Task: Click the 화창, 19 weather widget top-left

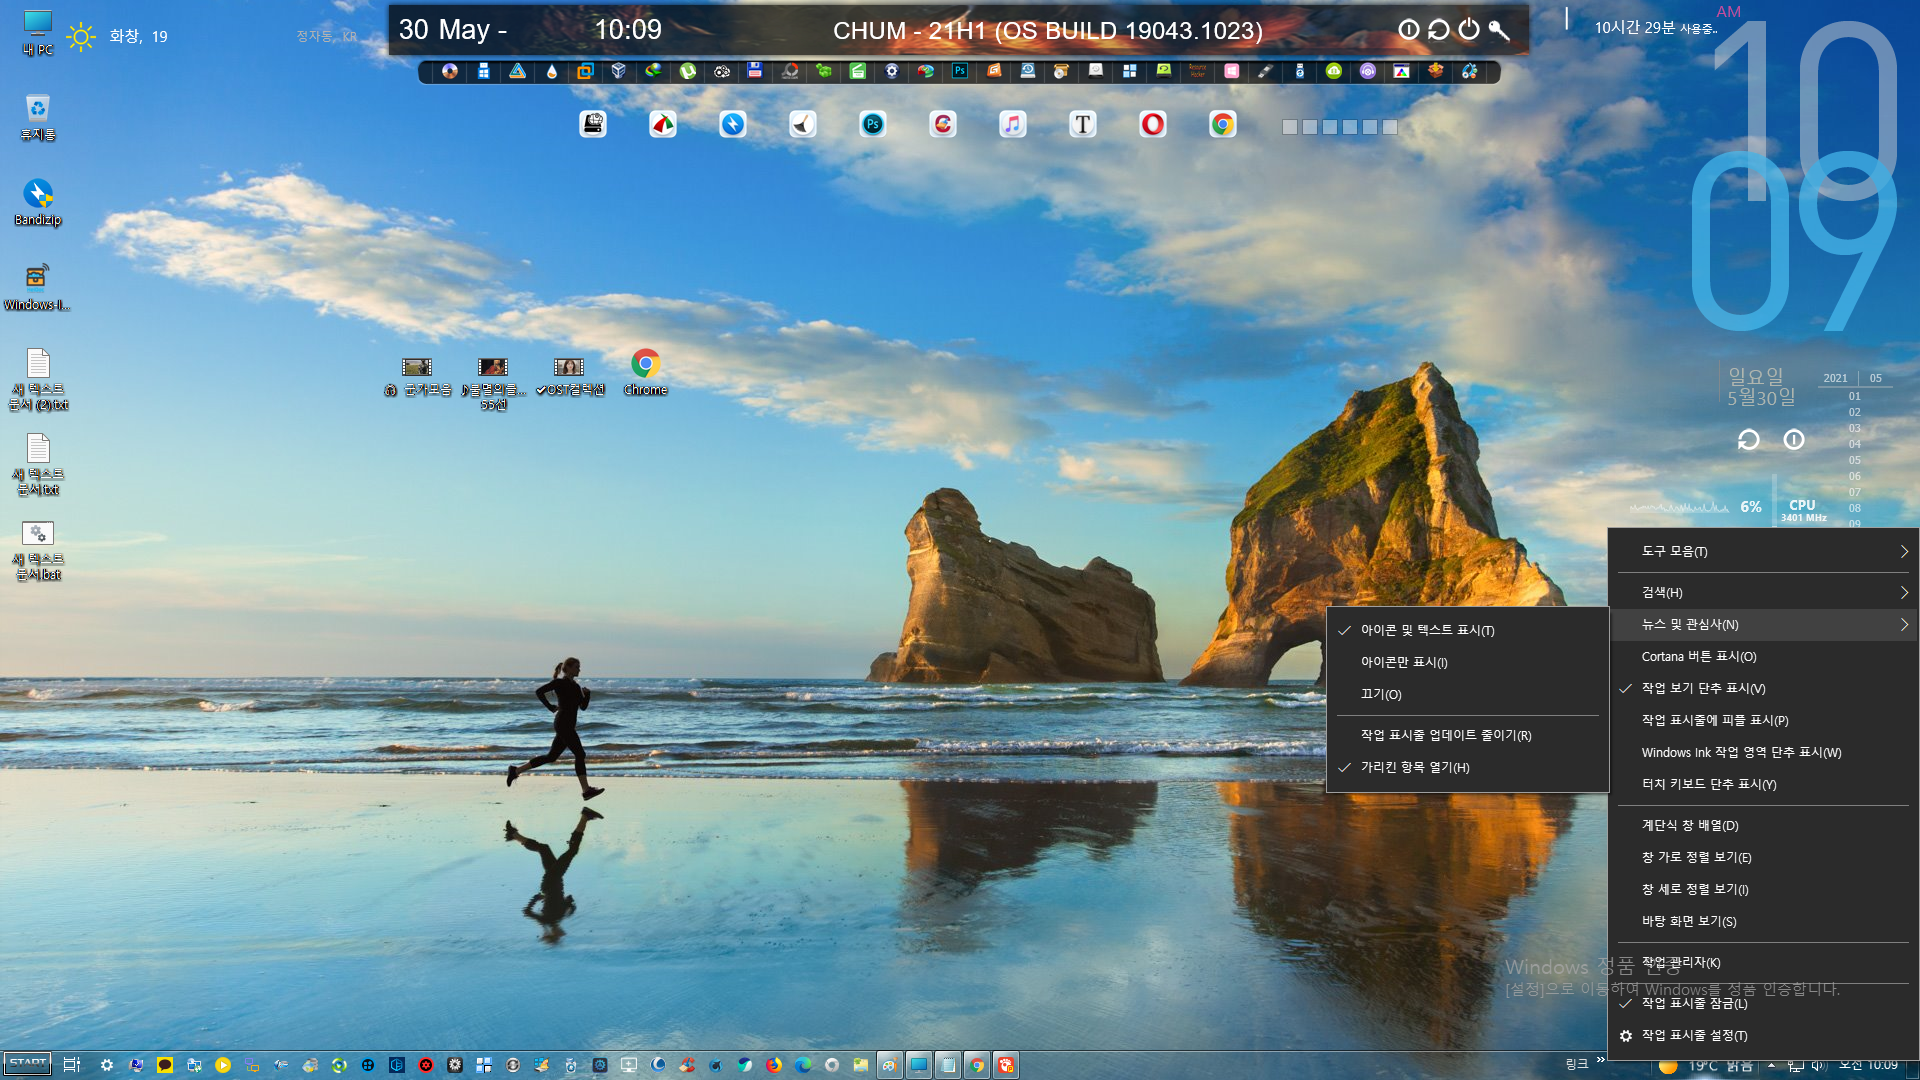Action: [x=118, y=36]
